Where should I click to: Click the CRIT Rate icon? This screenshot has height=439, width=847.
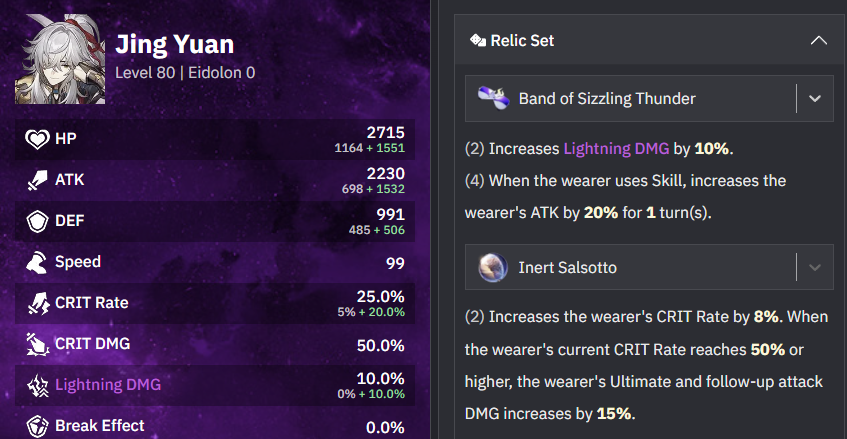tap(37, 303)
